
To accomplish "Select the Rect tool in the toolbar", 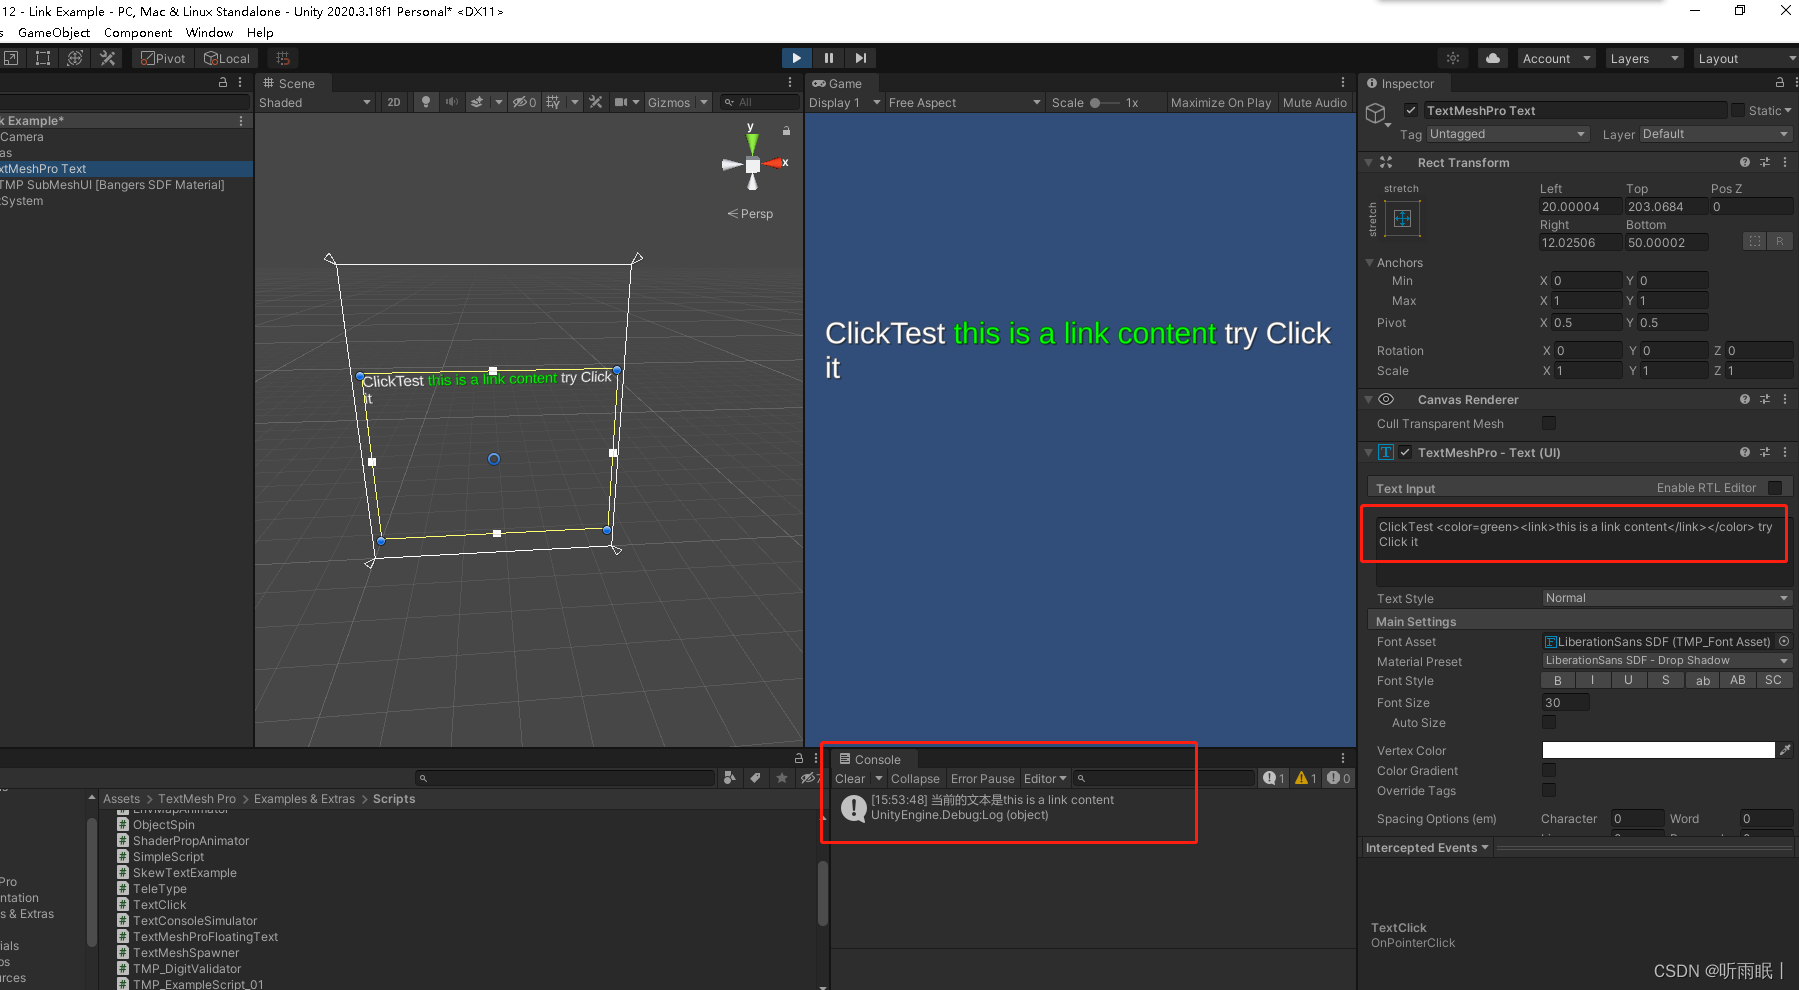I will (43, 58).
